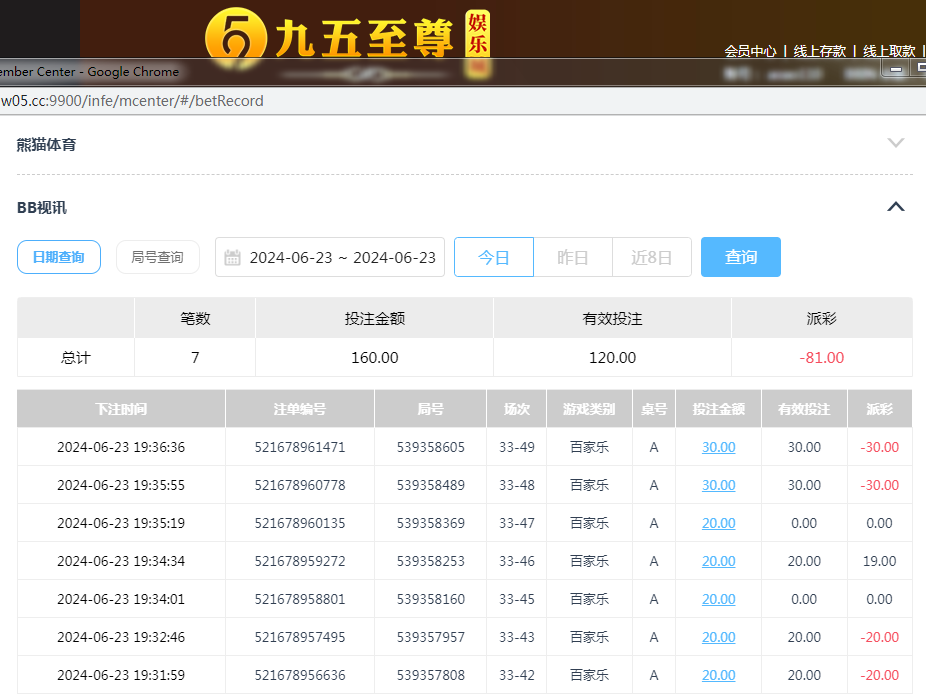The width and height of the screenshot is (926, 694).
Task: Open the 2024-06-23 date range picker
Action: click(342, 257)
